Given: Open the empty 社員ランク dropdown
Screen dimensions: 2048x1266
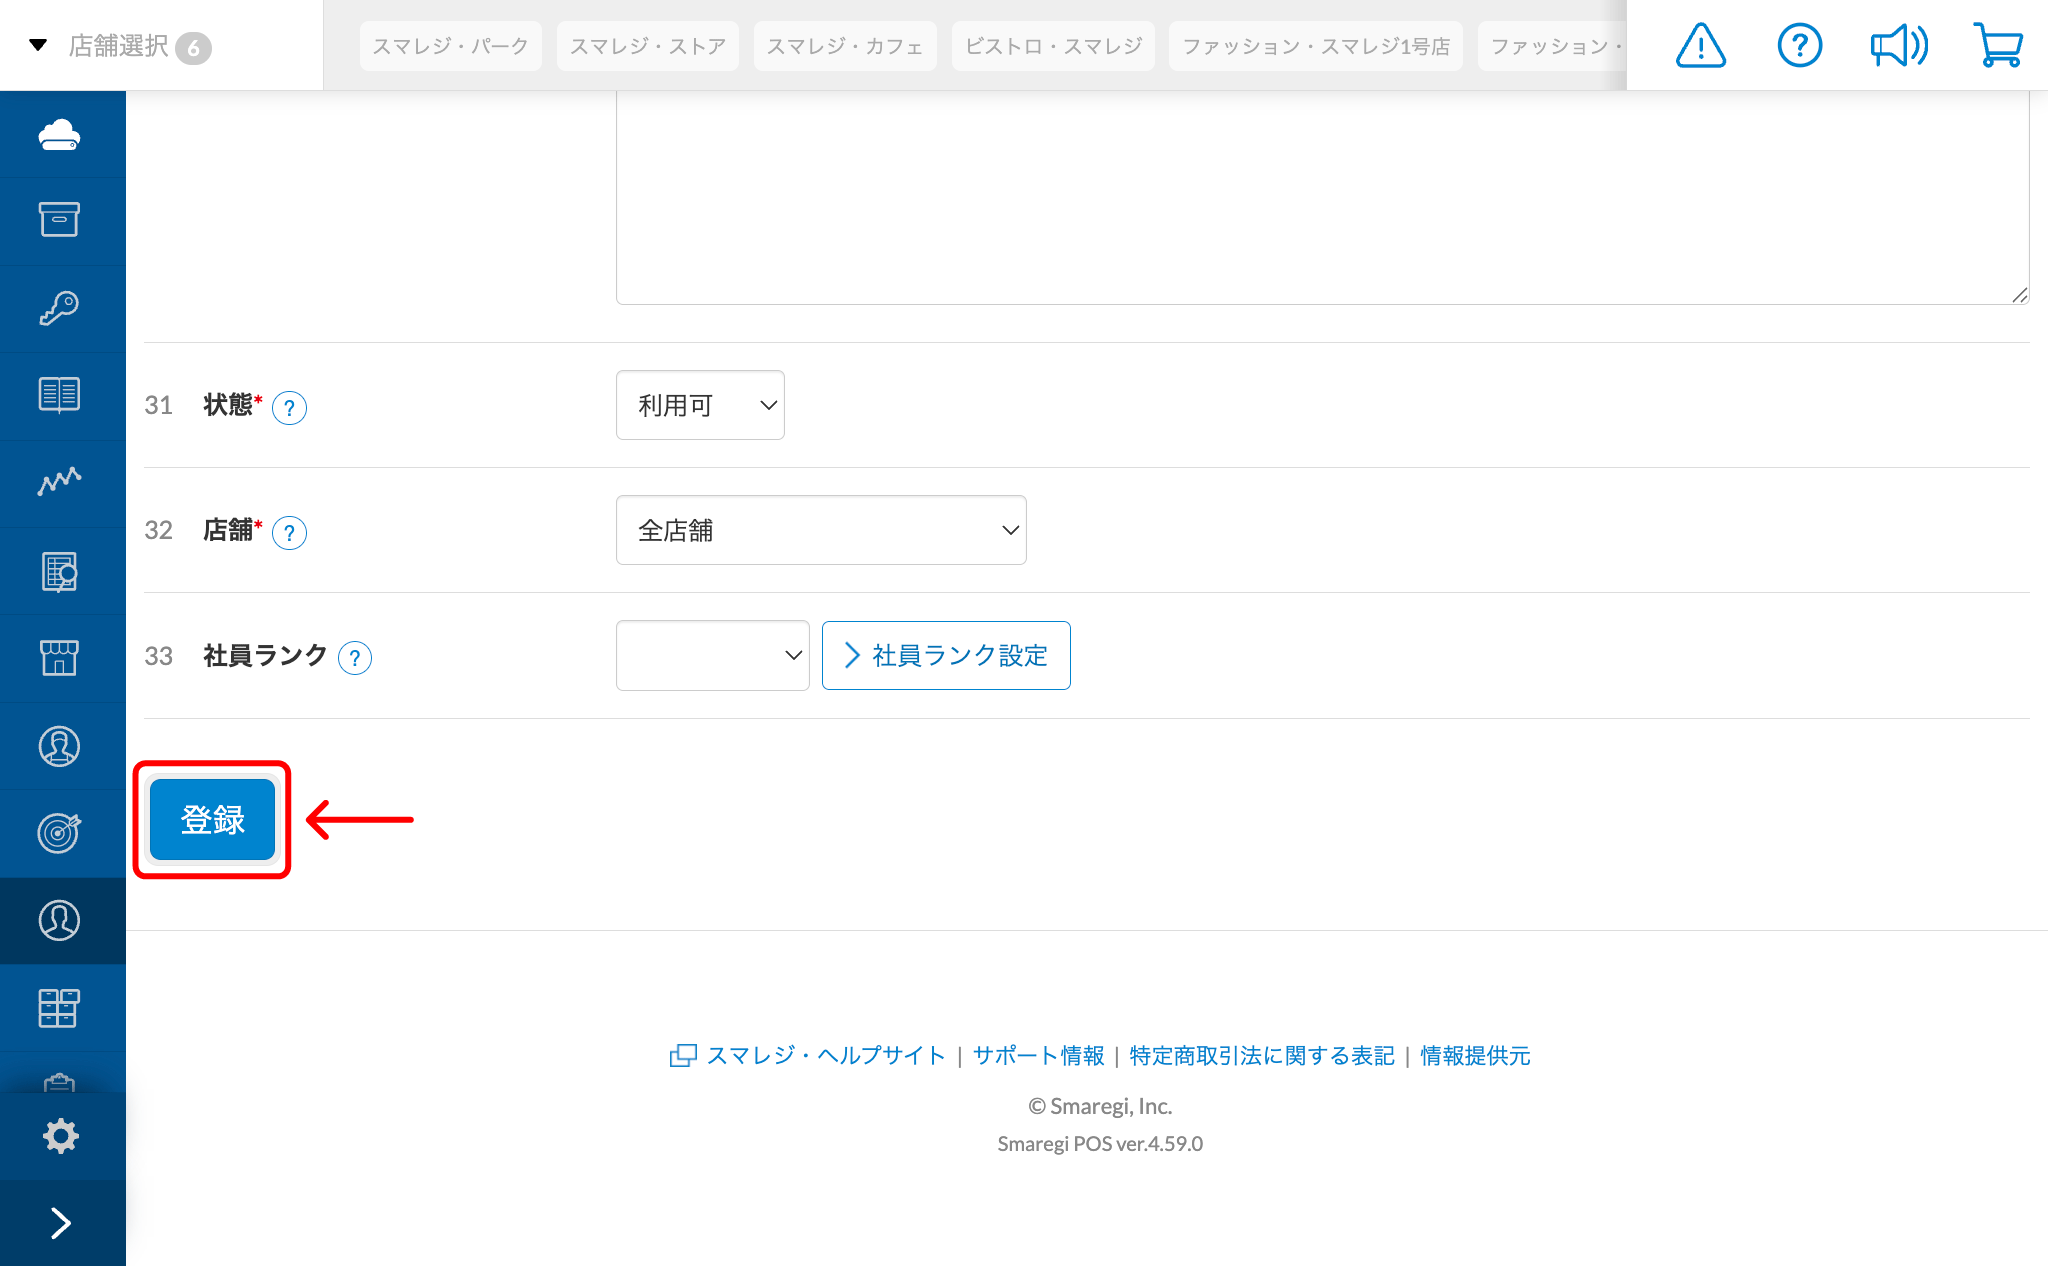Looking at the screenshot, I should coord(712,655).
